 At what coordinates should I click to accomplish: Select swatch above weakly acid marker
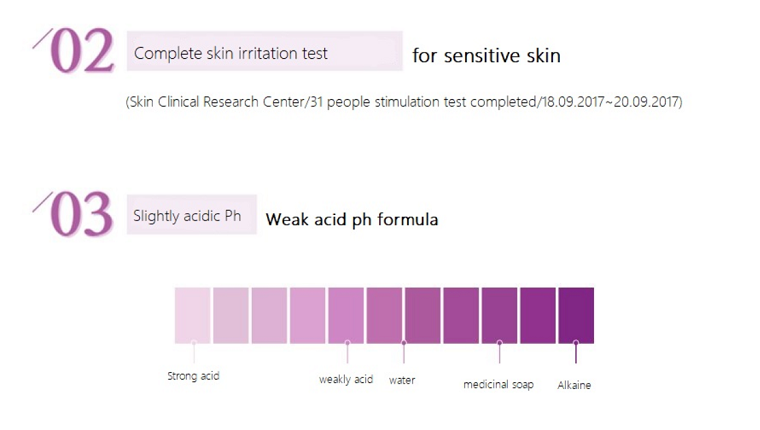[x=346, y=315]
